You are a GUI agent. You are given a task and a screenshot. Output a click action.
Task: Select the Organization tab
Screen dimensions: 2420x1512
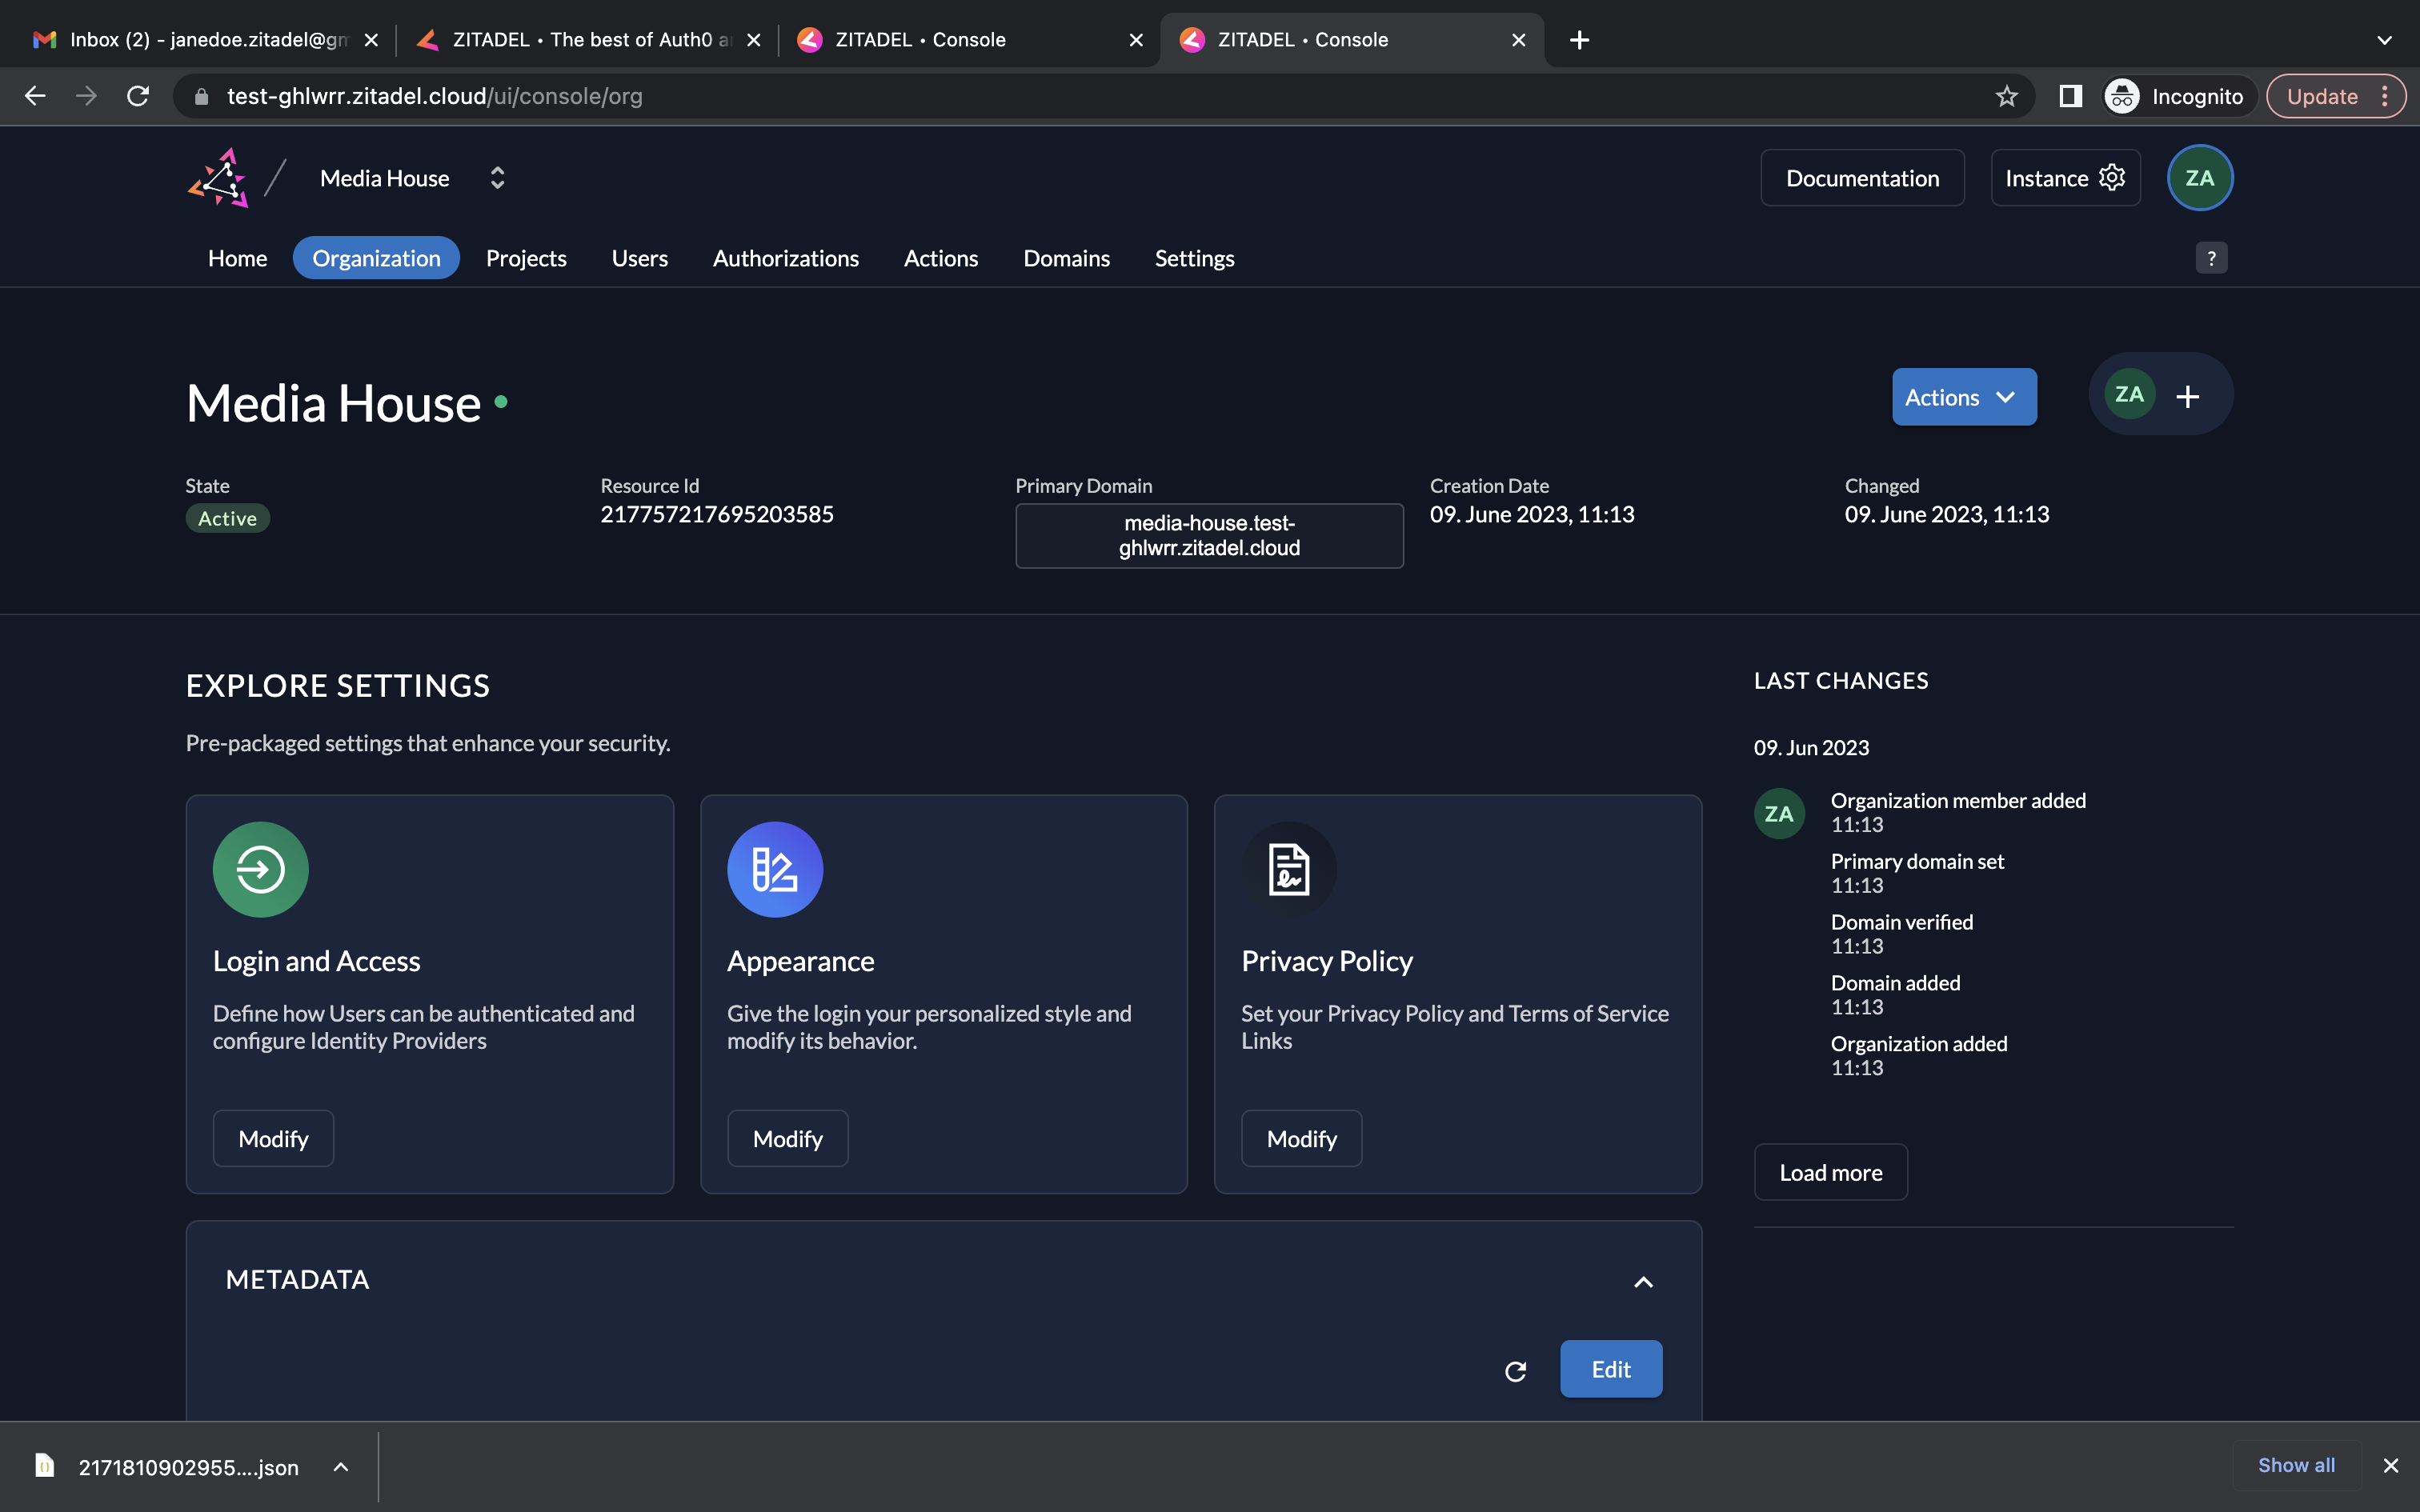[x=375, y=258]
